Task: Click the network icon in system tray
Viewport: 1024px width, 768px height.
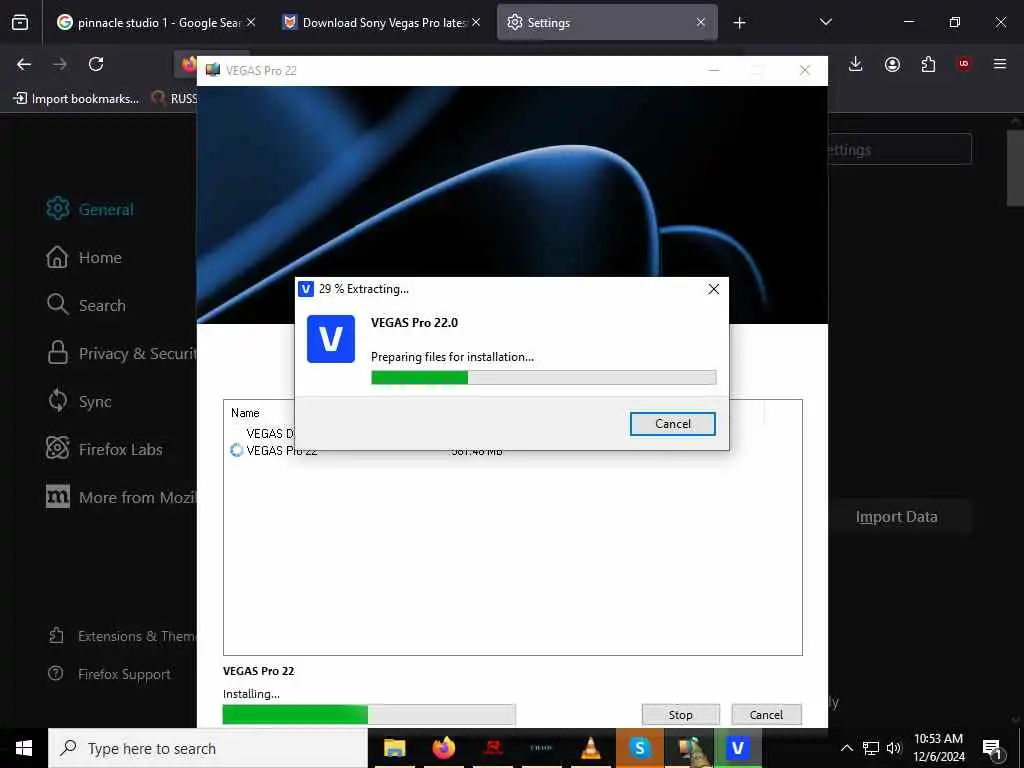Action: tap(871, 748)
